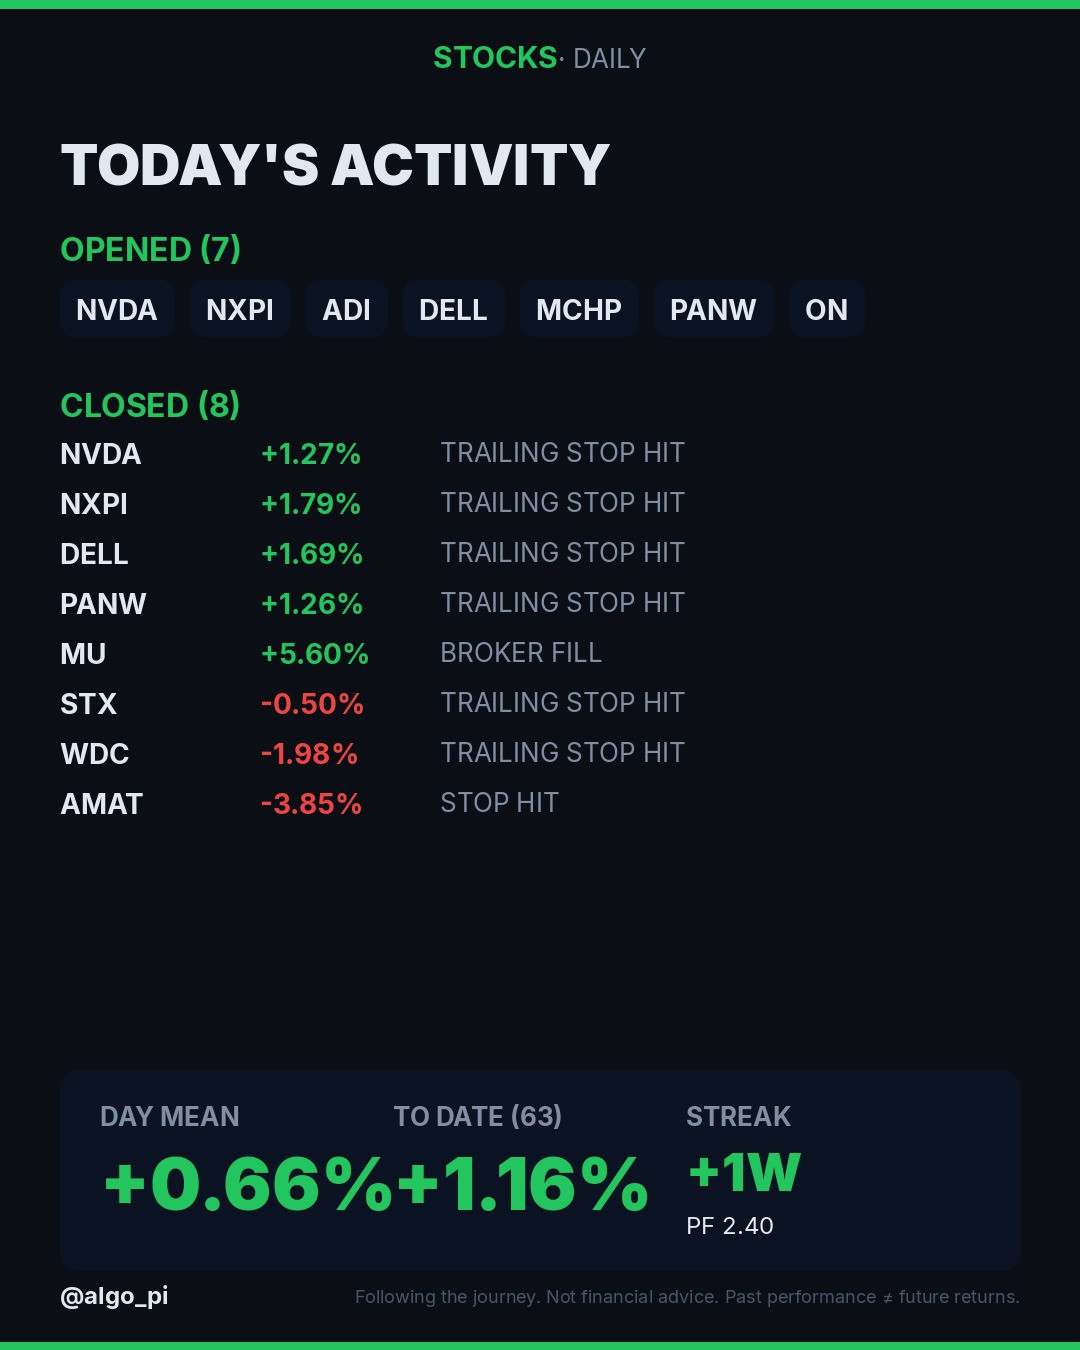
Task: Click the STX -0.50% value
Action: click(312, 704)
